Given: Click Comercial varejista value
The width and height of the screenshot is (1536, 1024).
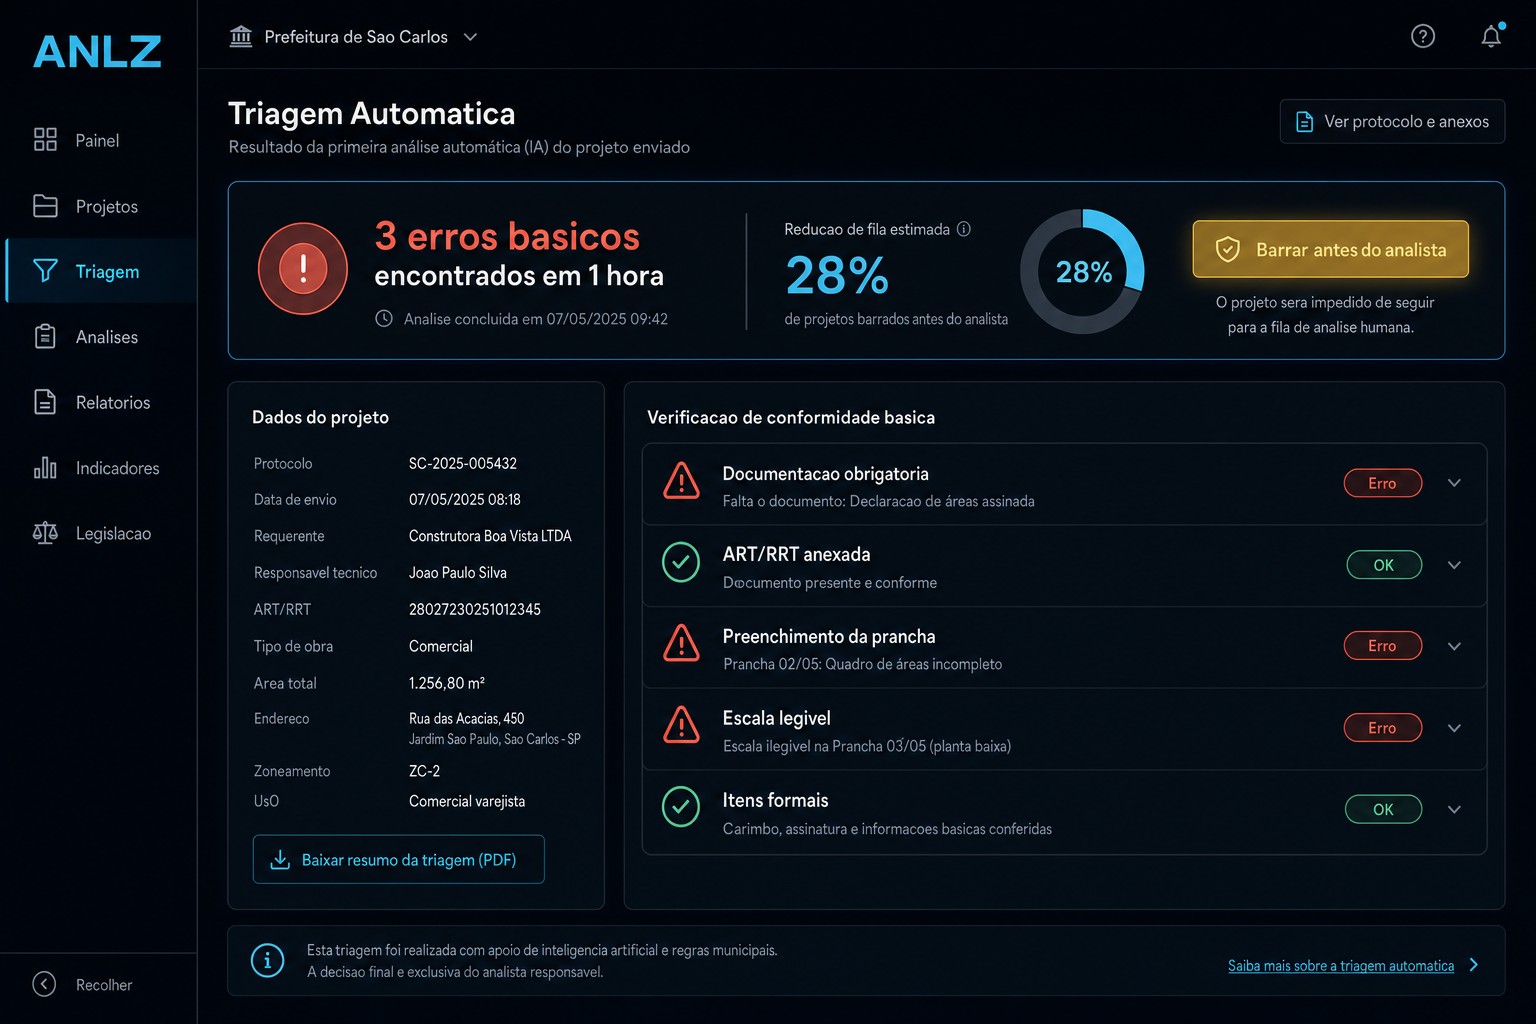Looking at the screenshot, I should [467, 801].
